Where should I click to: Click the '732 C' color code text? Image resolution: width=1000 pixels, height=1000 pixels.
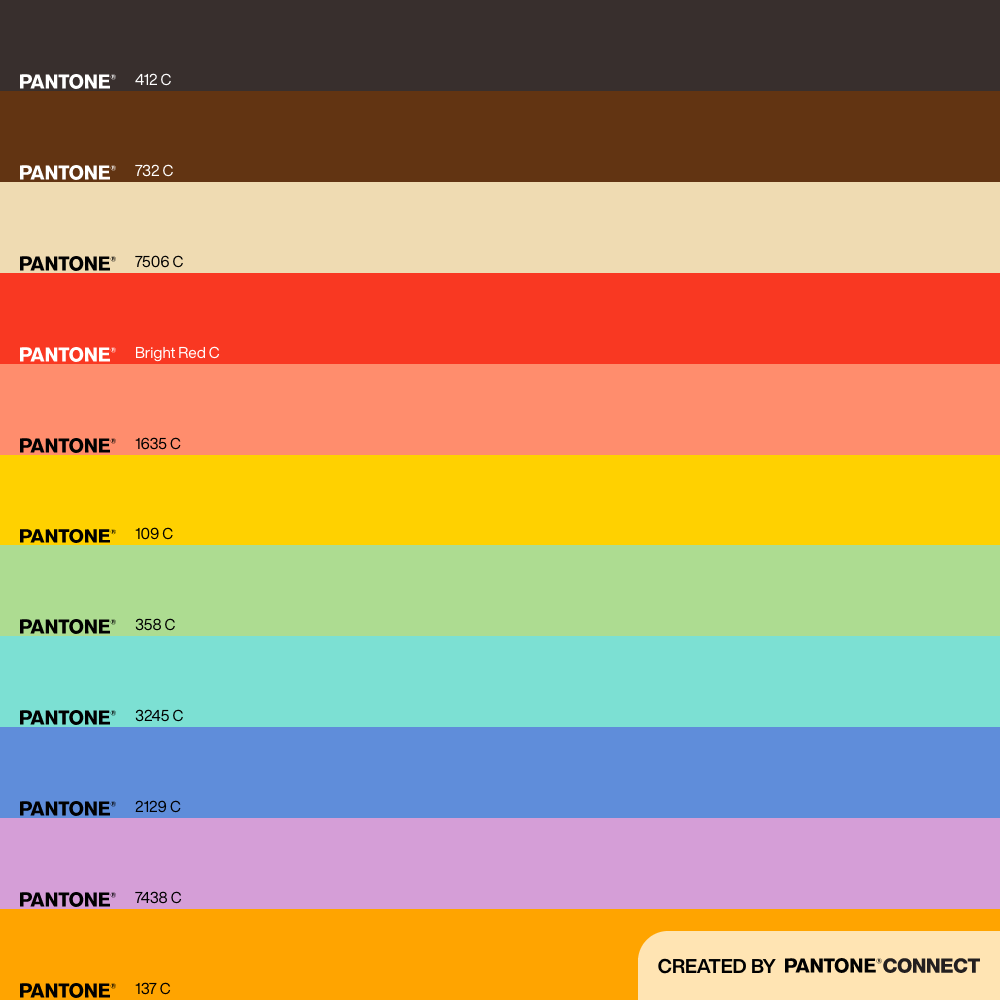(154, 171)
